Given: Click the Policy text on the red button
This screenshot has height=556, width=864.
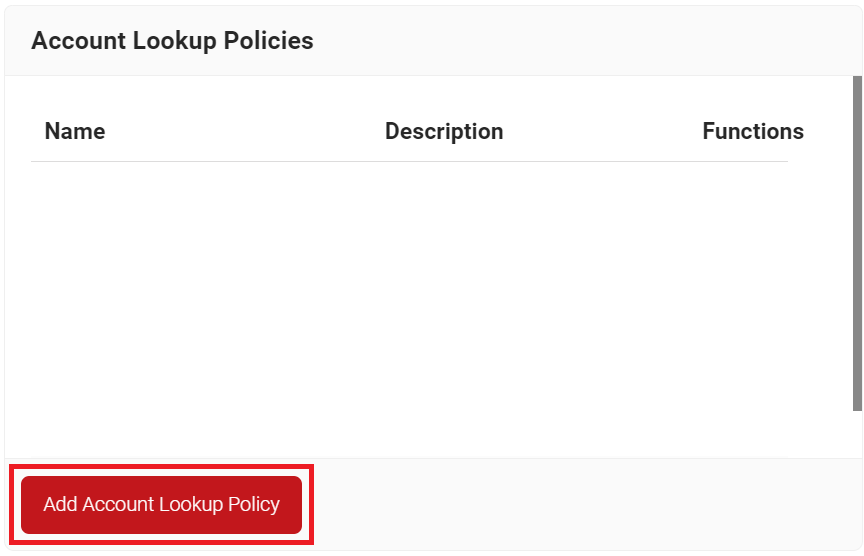Looking at the screenshot, I should (254, 505).
